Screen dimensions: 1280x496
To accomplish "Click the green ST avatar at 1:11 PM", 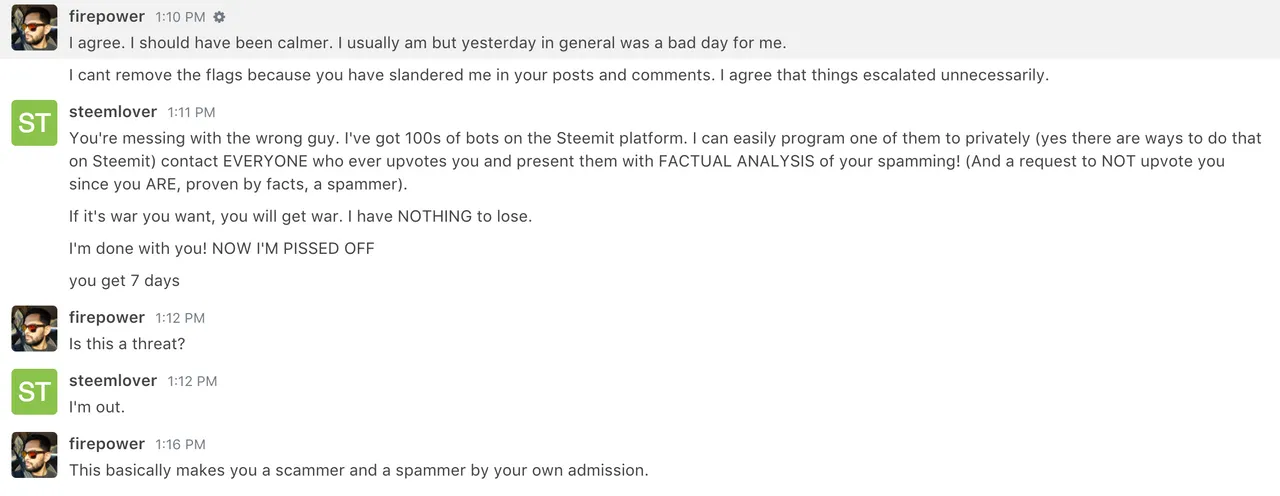I will coord(34,123).
